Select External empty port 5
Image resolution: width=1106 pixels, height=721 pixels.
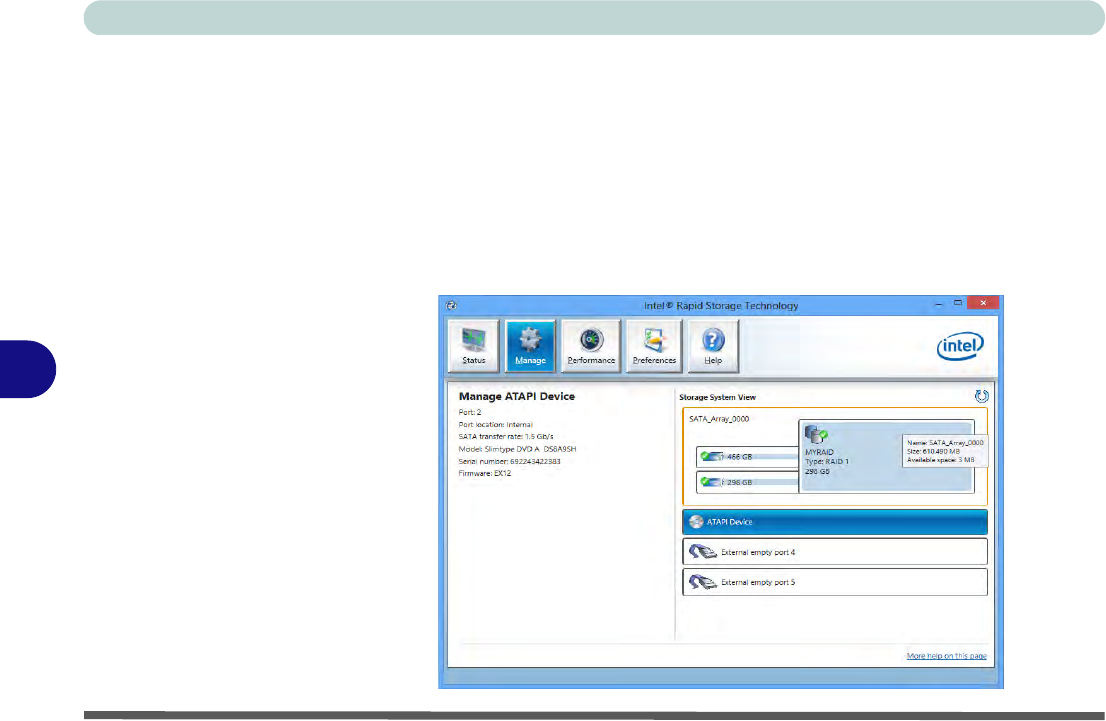pos(834,582)
